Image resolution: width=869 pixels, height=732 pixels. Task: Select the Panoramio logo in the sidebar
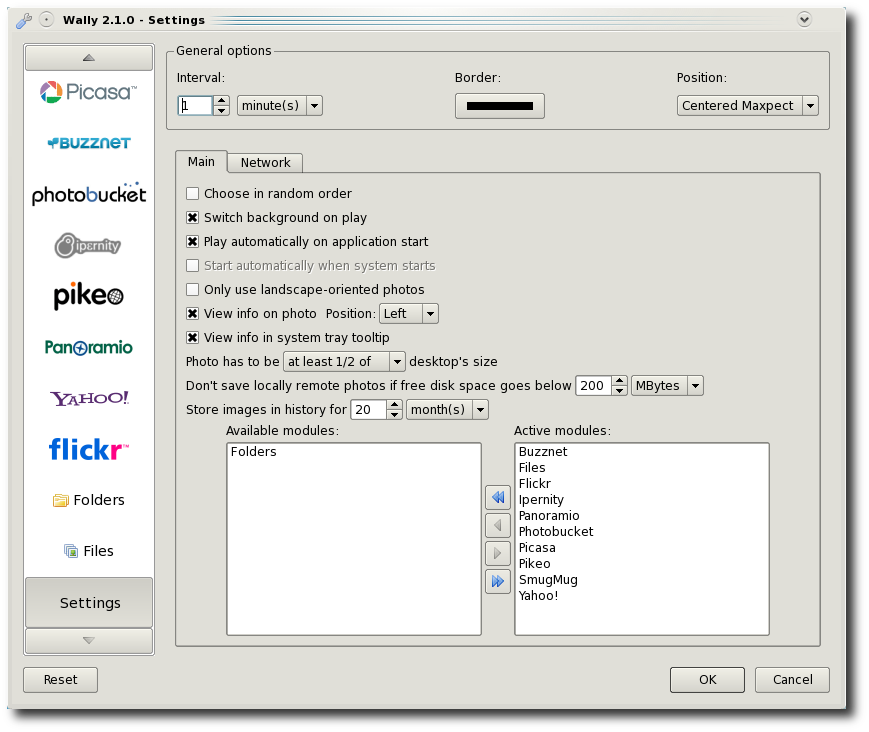[89, 347]
